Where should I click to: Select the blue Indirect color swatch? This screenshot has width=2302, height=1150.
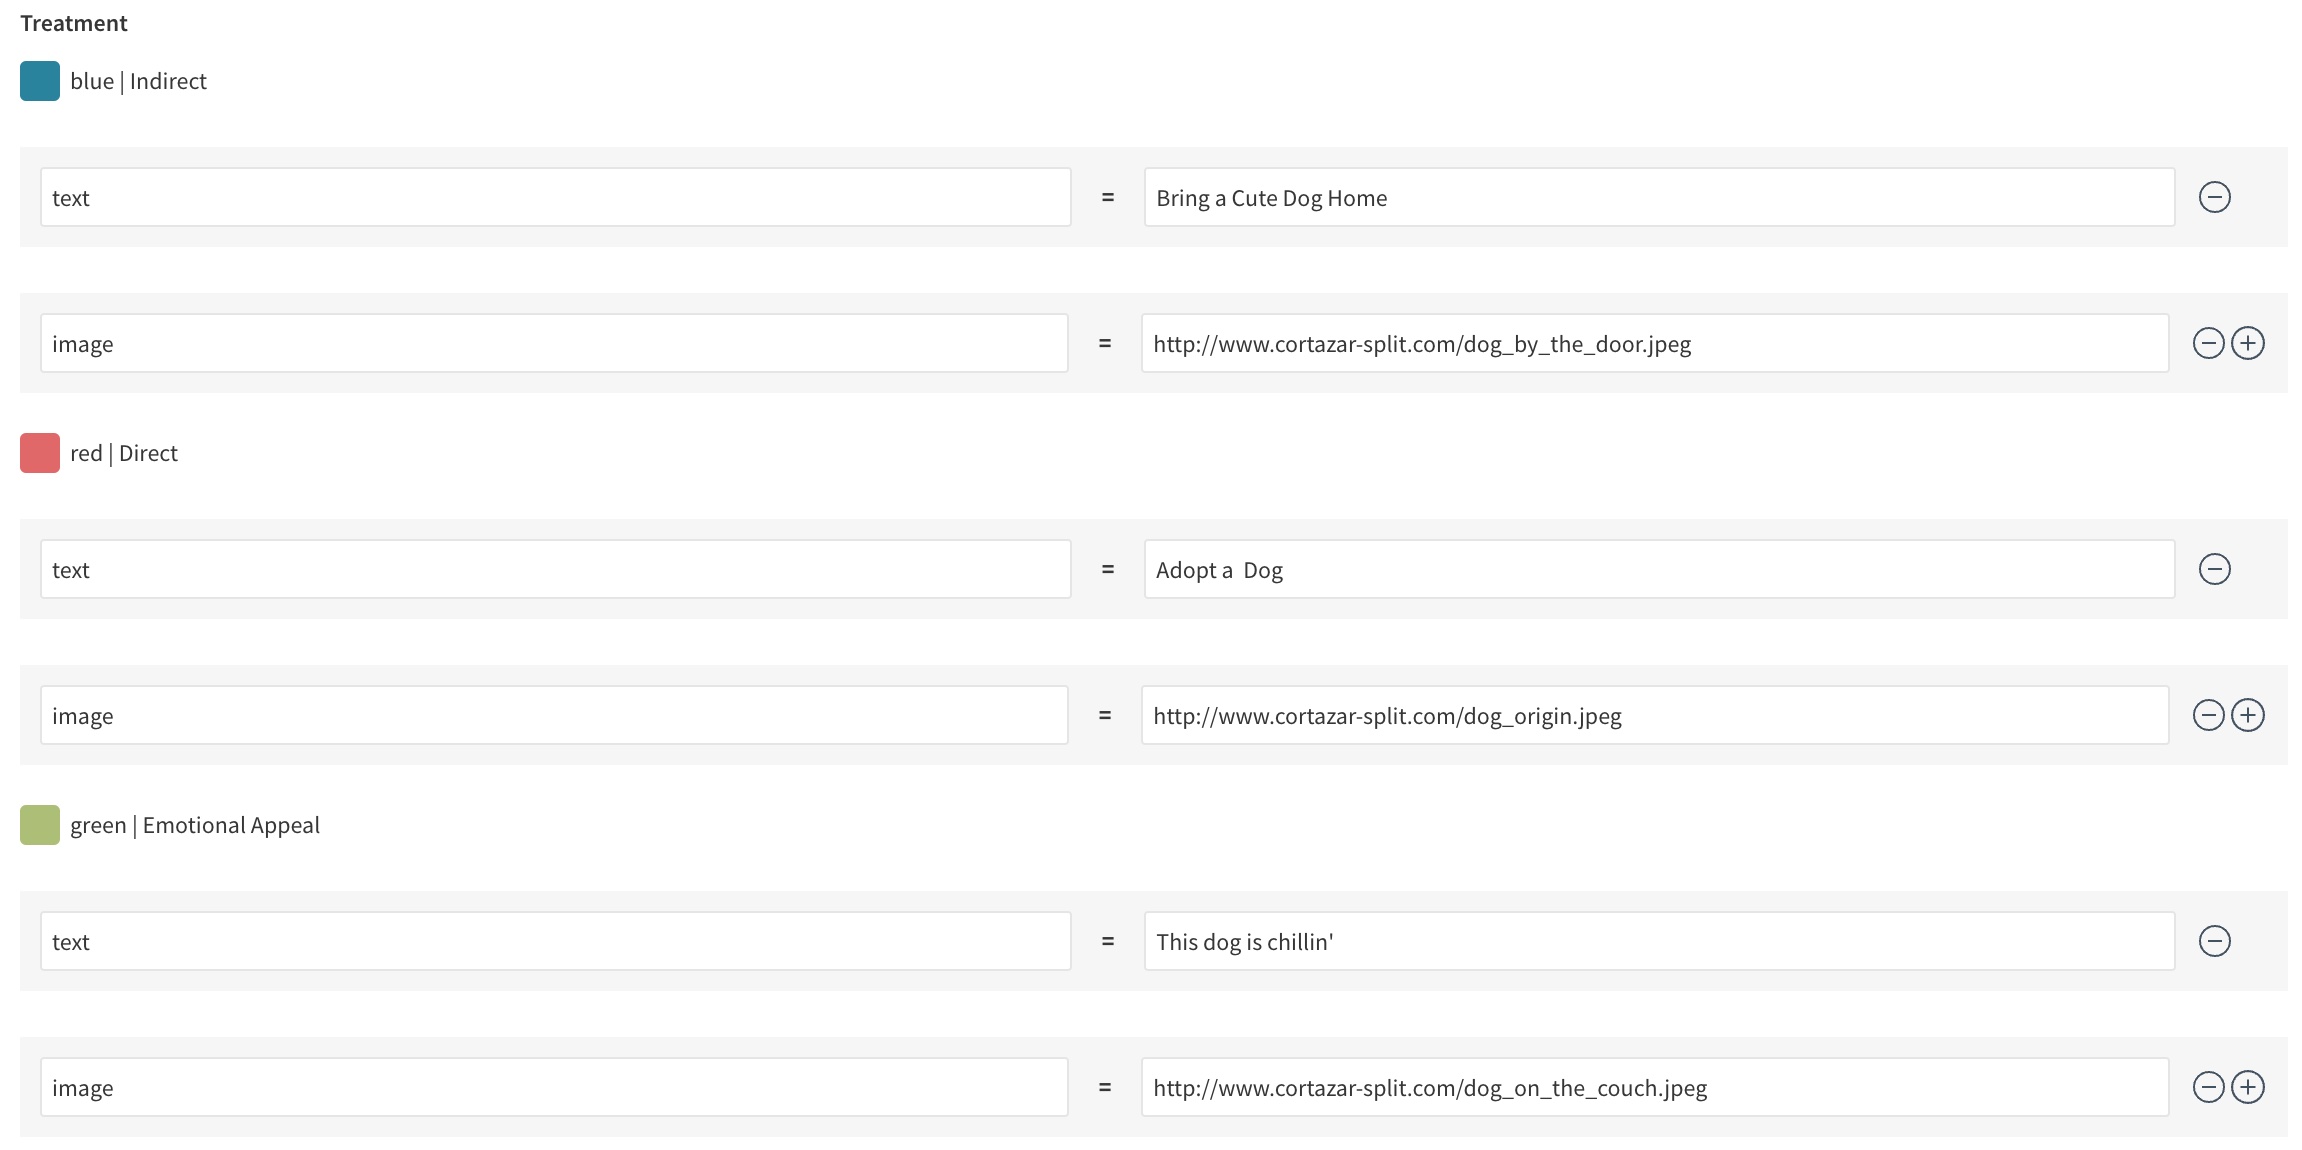[x=39, y=81]
